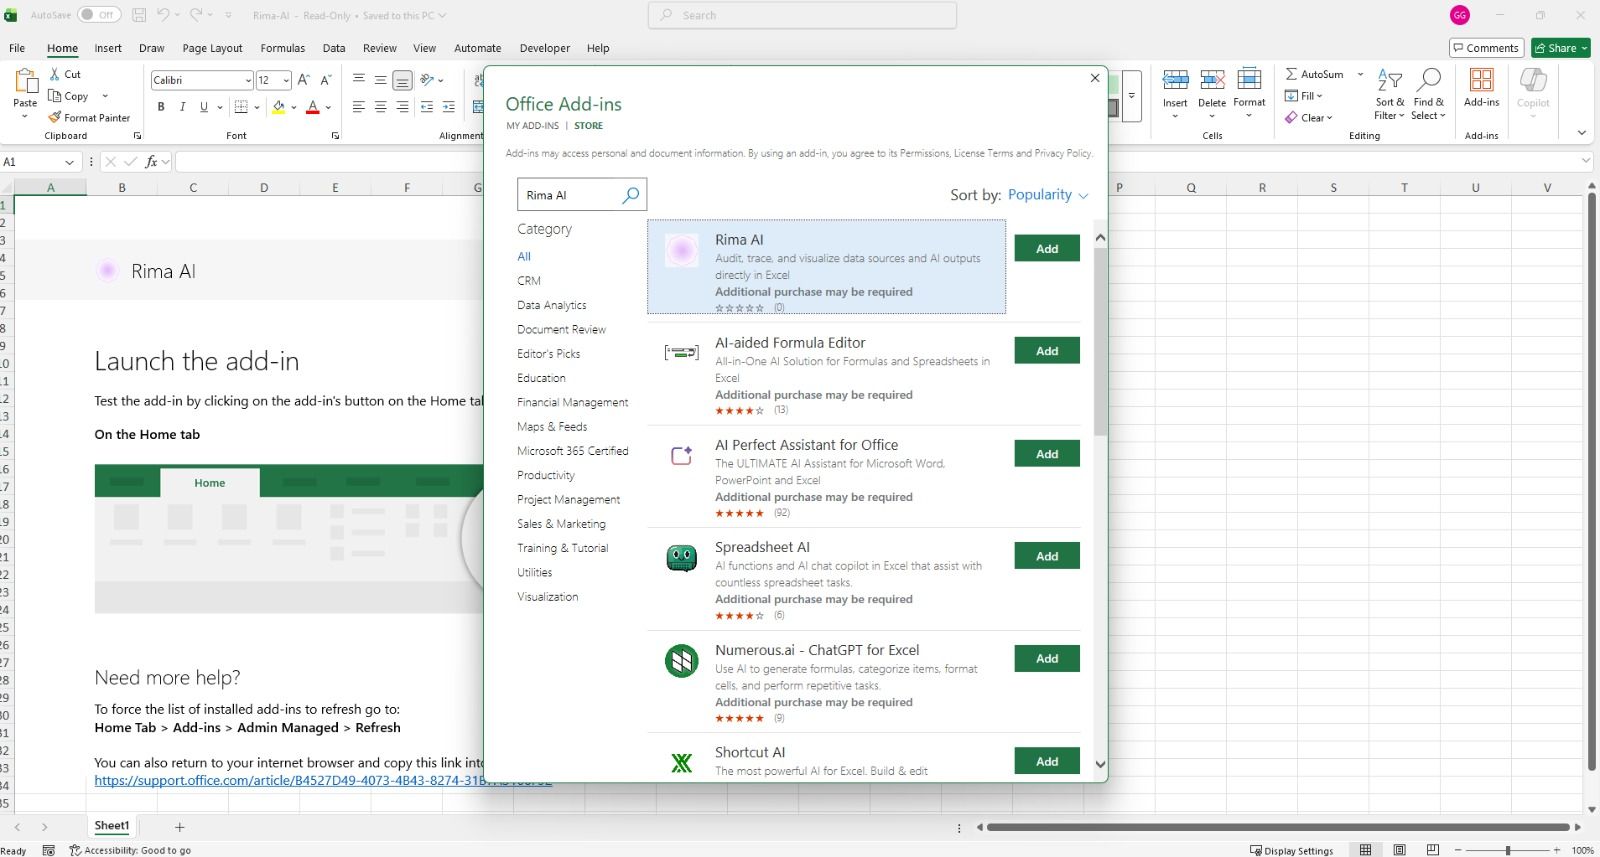
Task: Open the Formulas ribbon tab
Action: (x=283, y=48)
